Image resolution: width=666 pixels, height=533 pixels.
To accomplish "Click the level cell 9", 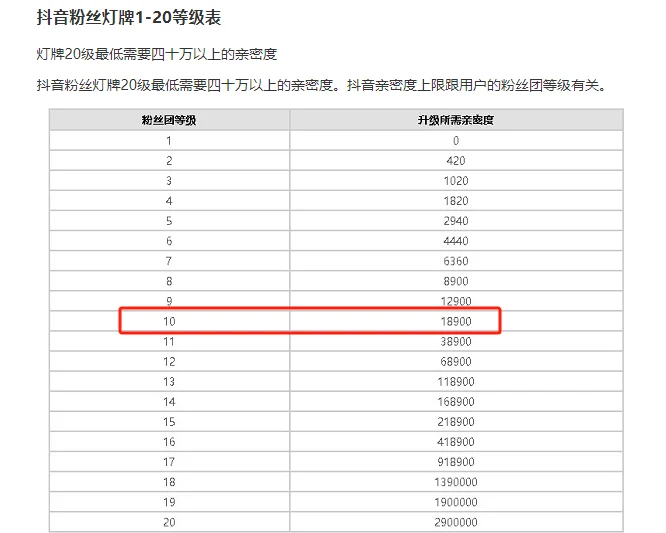I will coord(169,301).
